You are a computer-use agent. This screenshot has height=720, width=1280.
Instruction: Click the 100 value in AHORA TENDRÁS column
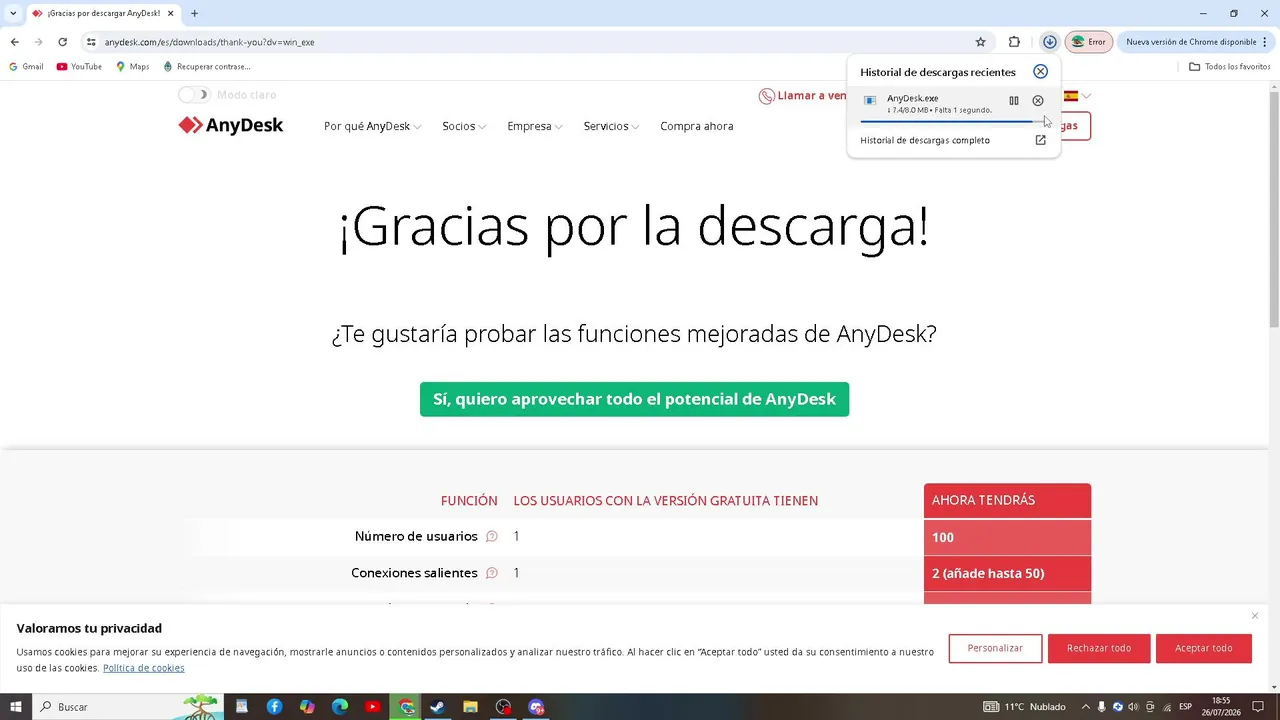943,538
